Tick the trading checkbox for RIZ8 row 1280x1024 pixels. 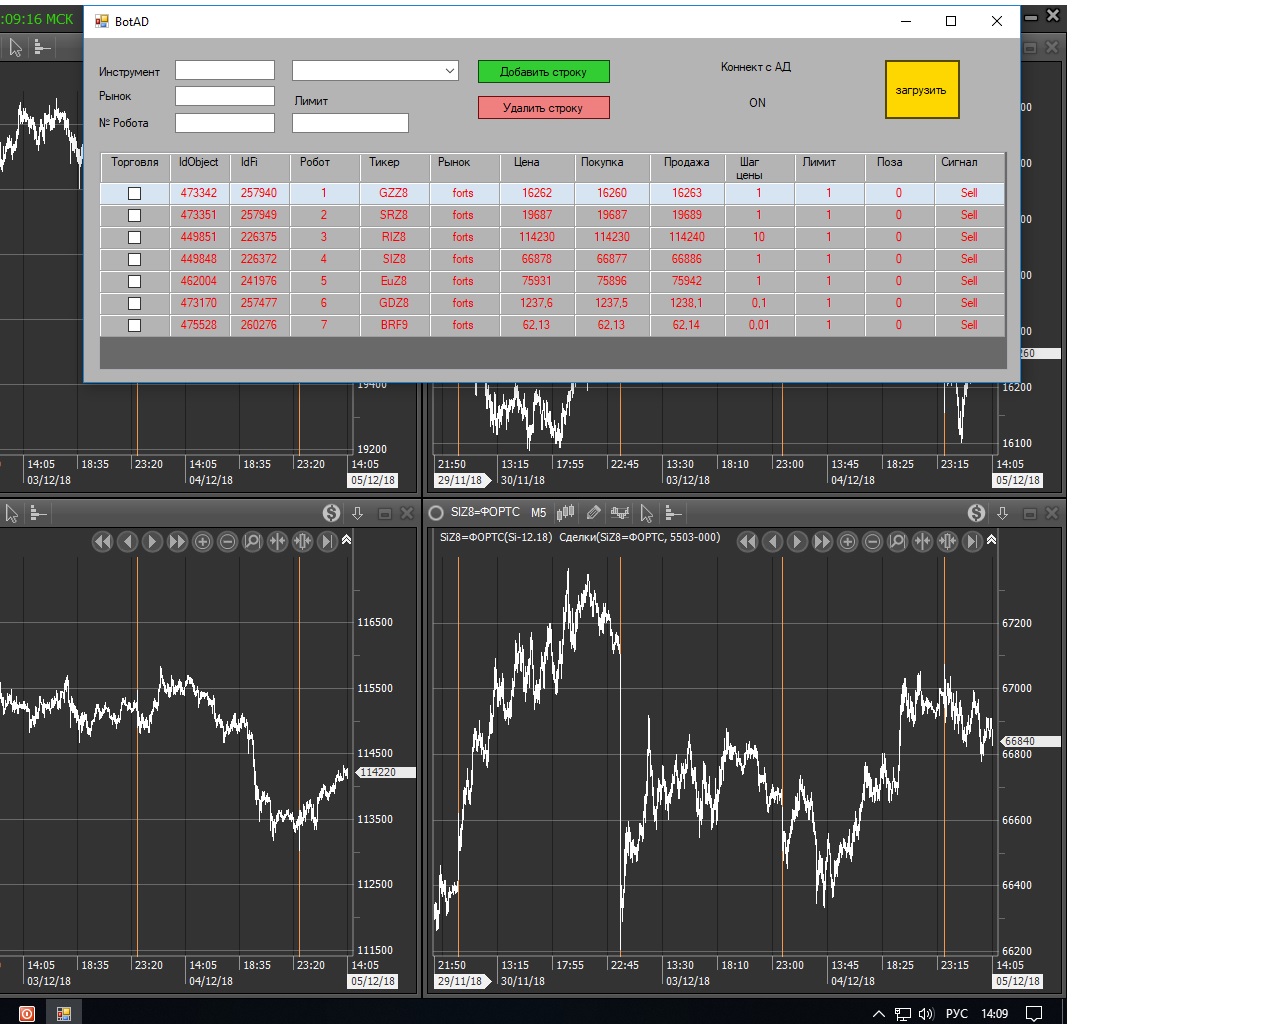click(x=134, y=238)
